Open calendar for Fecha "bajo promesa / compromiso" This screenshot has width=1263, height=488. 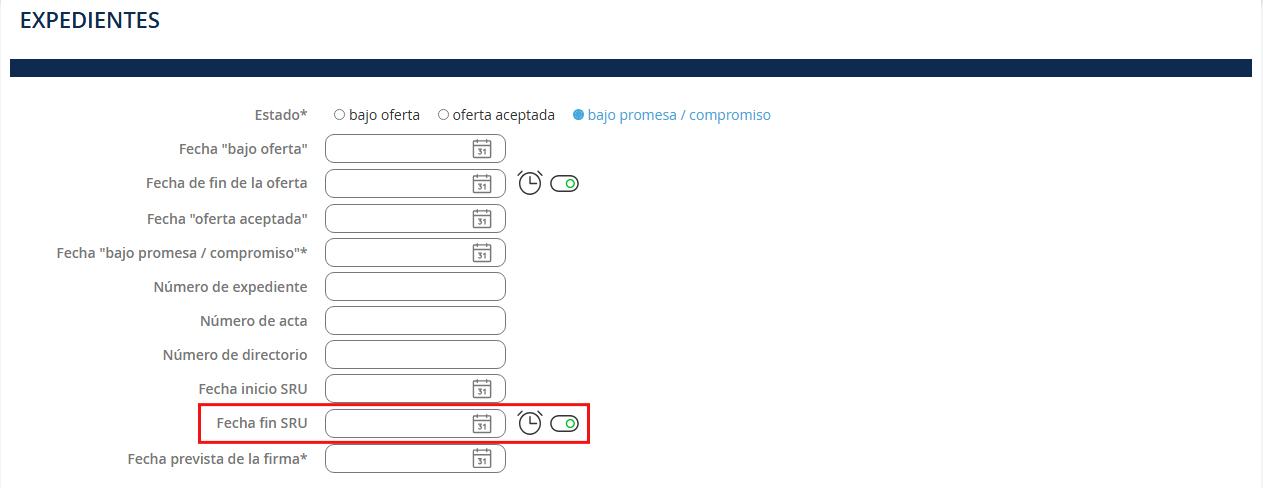482,253
